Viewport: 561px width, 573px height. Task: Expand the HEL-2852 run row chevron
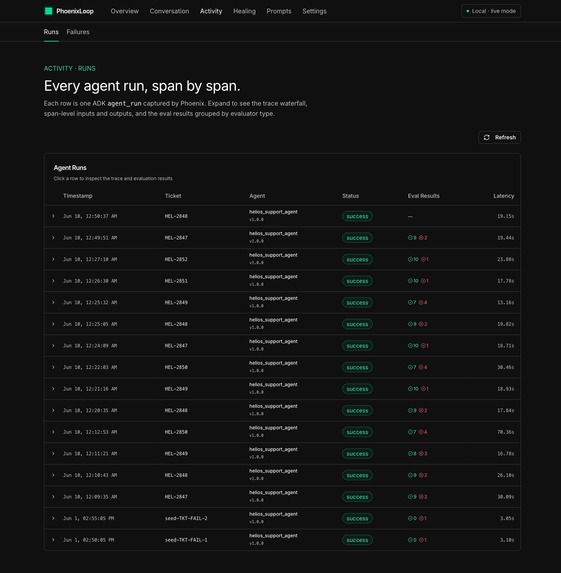click(53, 259)
